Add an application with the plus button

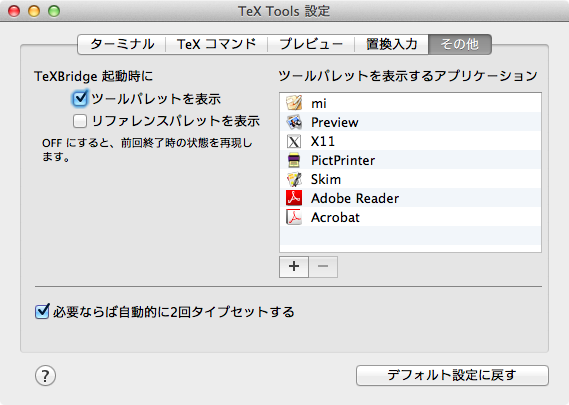(294, 267)
